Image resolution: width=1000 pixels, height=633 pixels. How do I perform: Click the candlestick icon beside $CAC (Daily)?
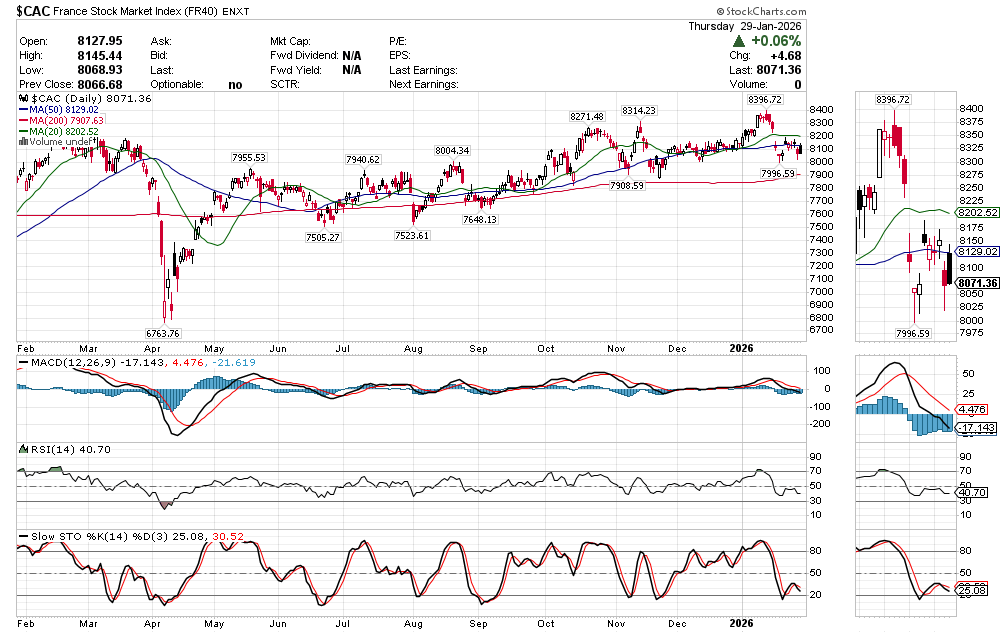(24, 99)
